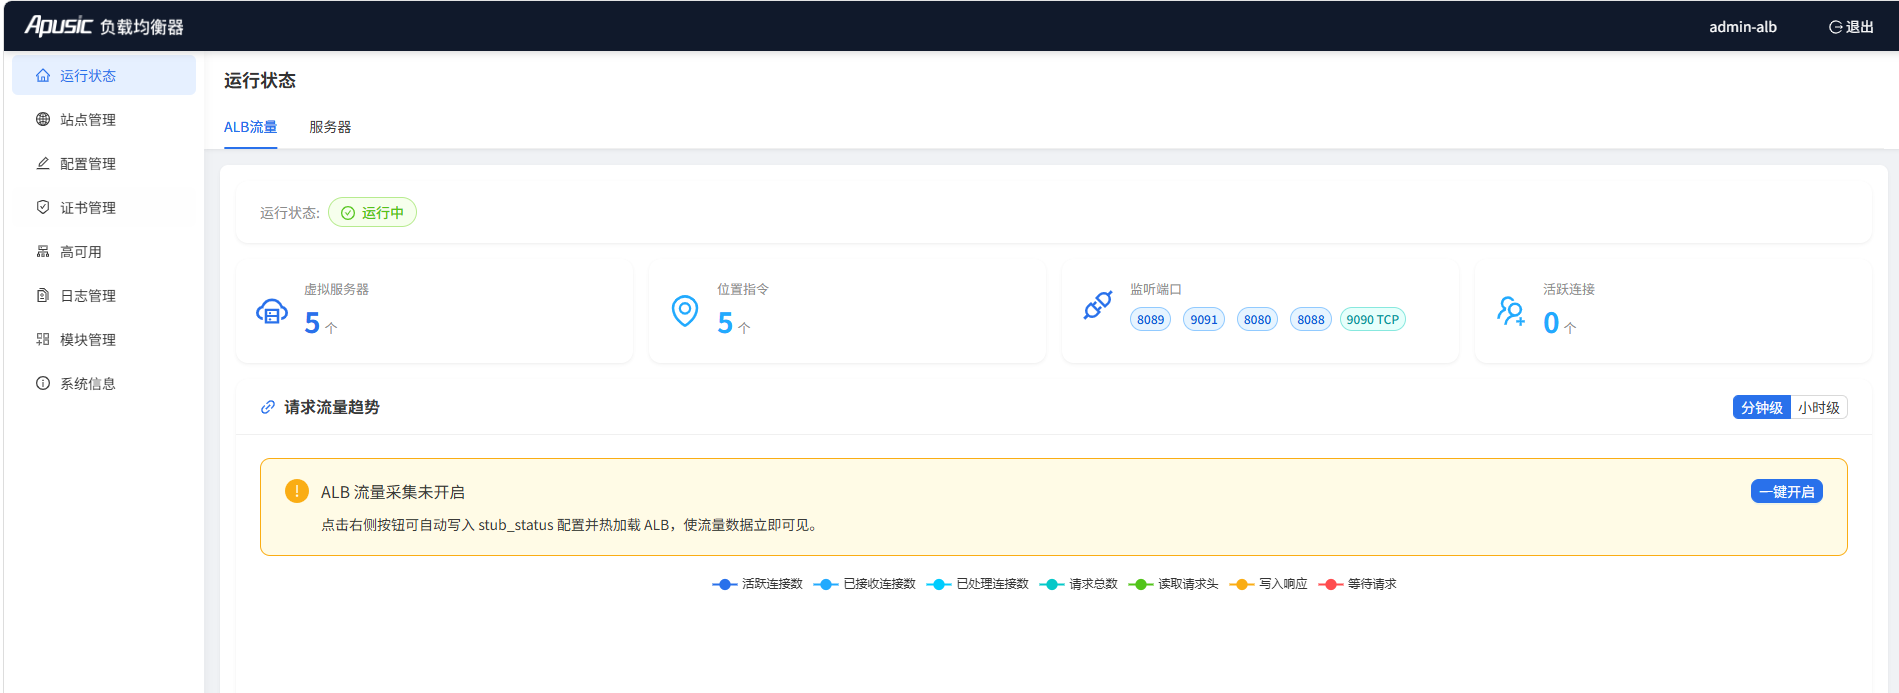Click the ALB 流量采集未开启 alert title
1899x693 pixels.
point(393,492)
